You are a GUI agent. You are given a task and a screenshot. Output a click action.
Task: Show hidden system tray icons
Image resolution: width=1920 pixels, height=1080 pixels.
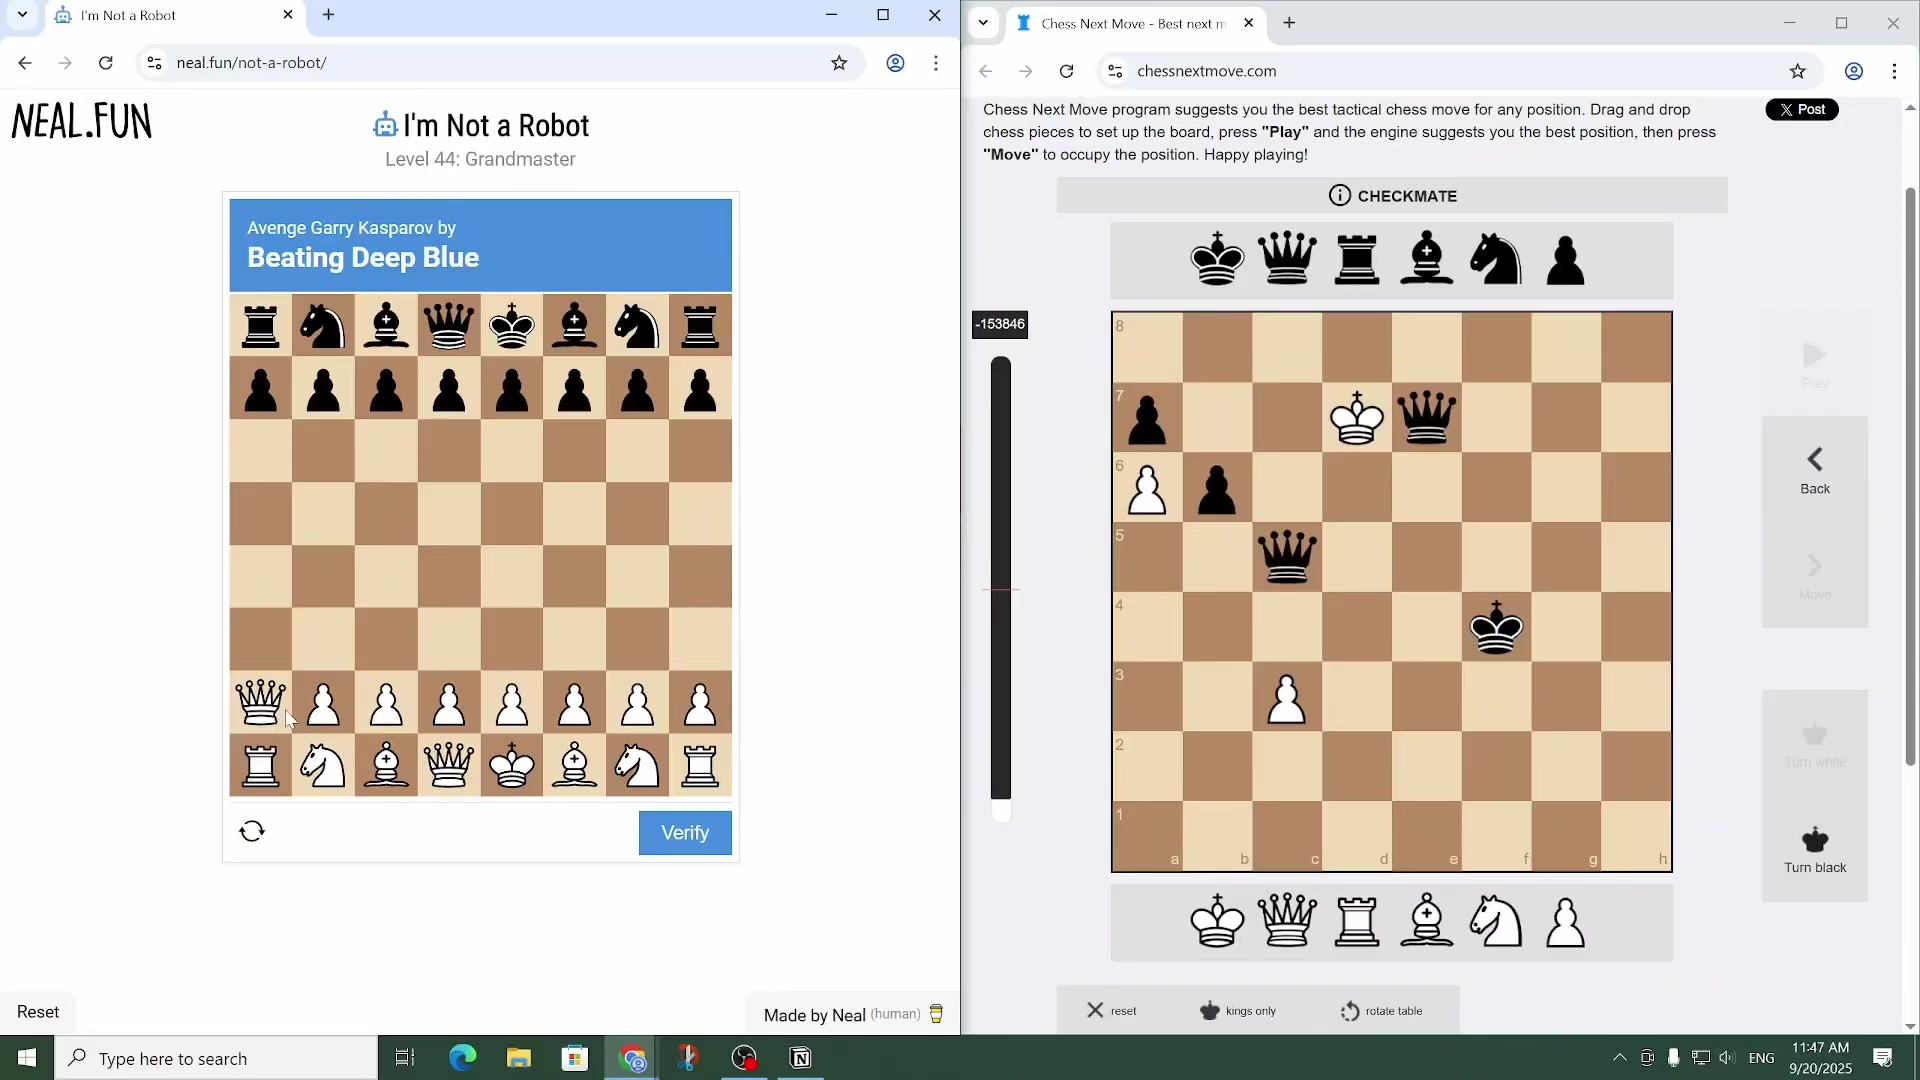[x=1619, y=1058]
